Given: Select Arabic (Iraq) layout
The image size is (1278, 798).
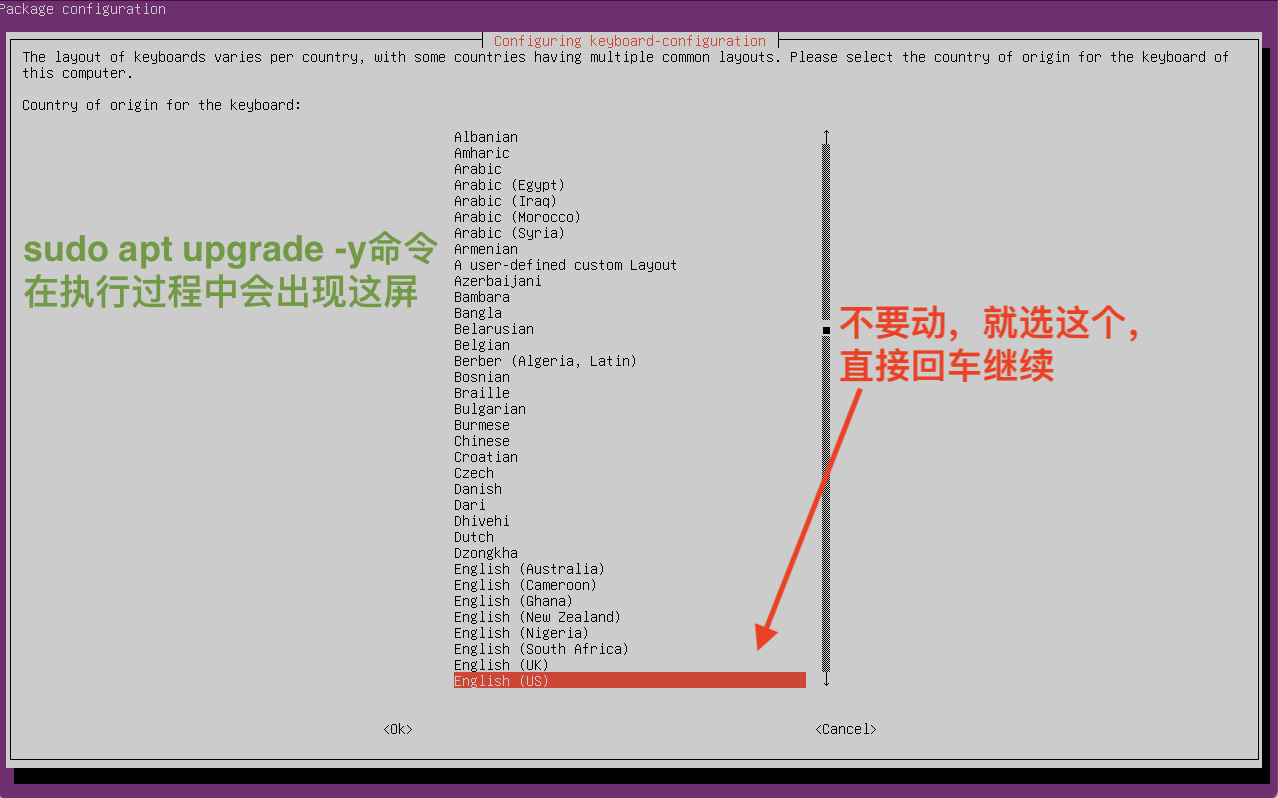Looking at the screenshot, I should (x=506, y=201).
